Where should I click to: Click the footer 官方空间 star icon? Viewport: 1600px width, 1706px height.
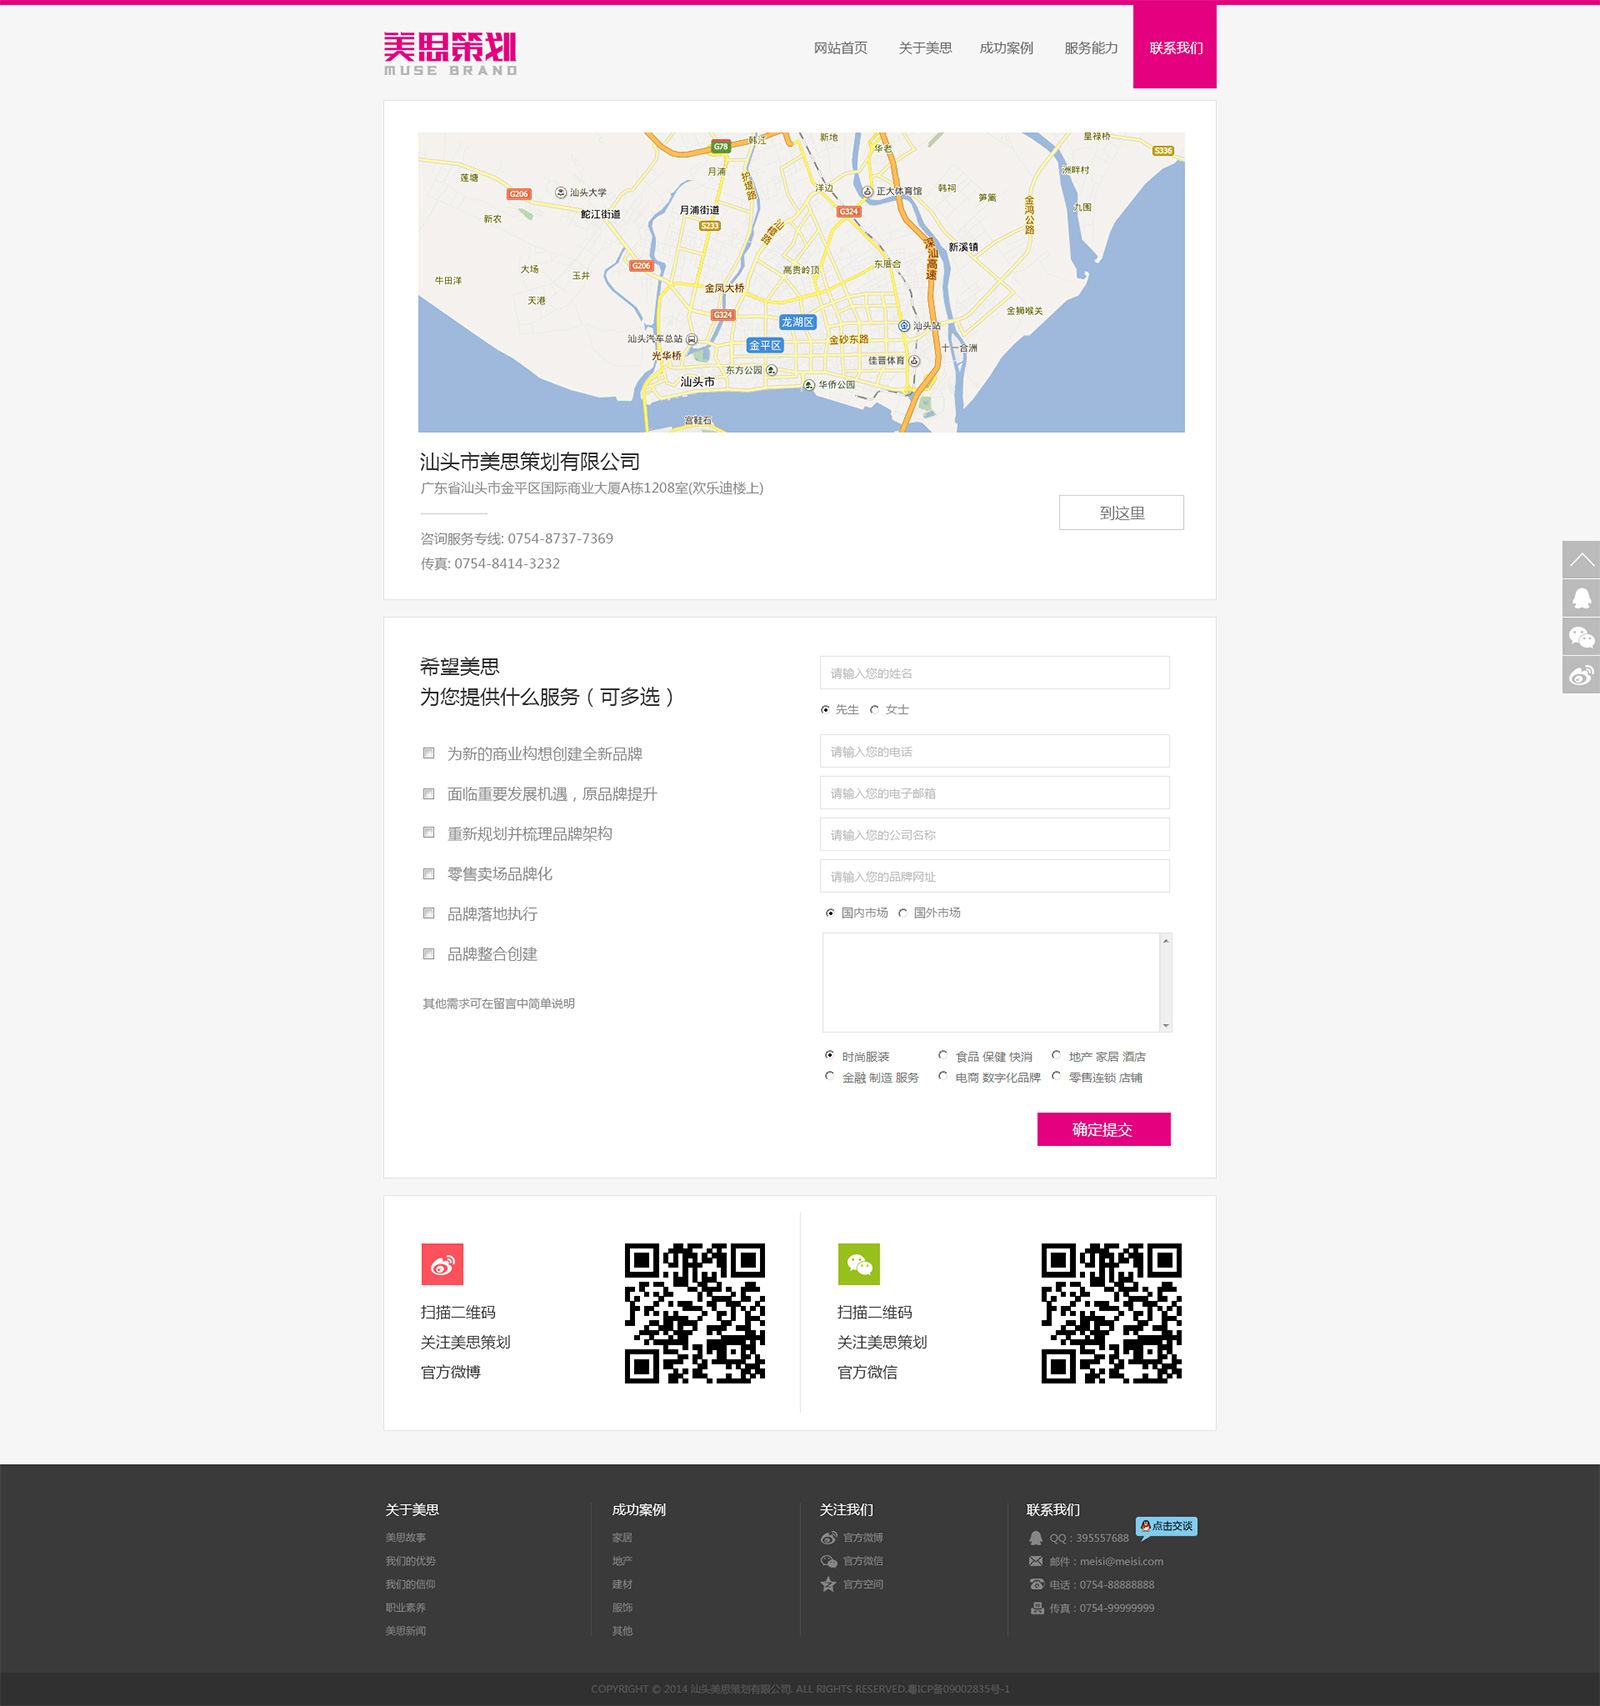pyautogui.click(x=828, y=1584)
